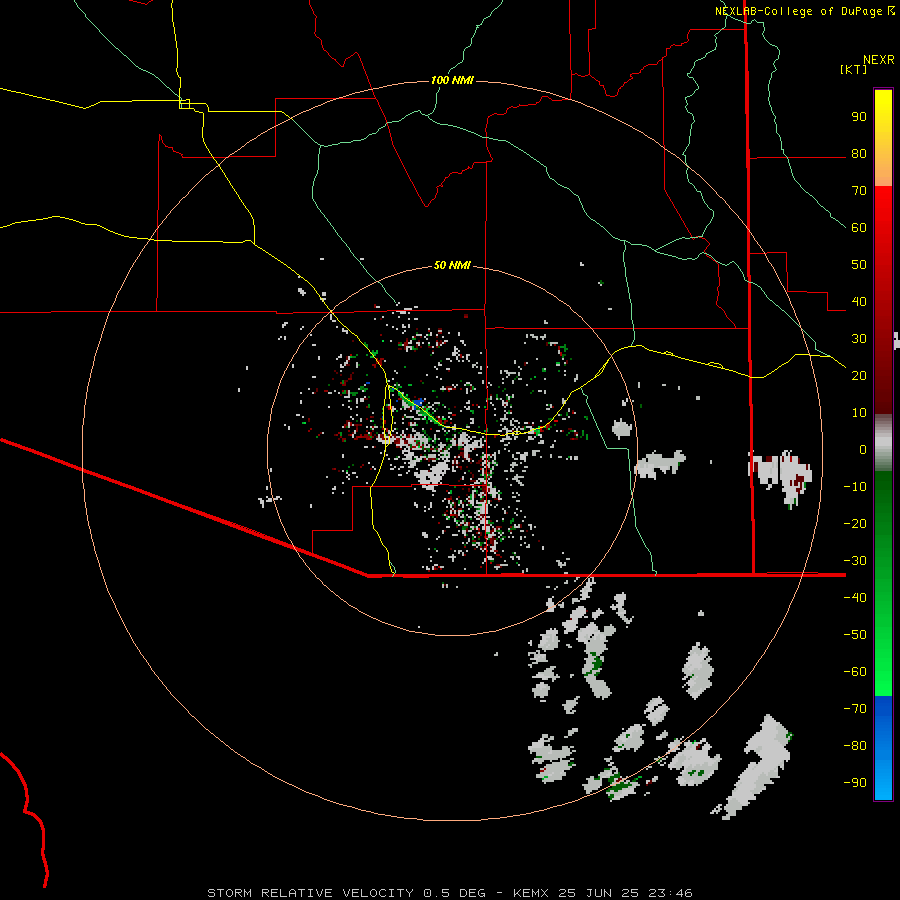Click the -80 value on velocity scale

[x=855, y=746]
